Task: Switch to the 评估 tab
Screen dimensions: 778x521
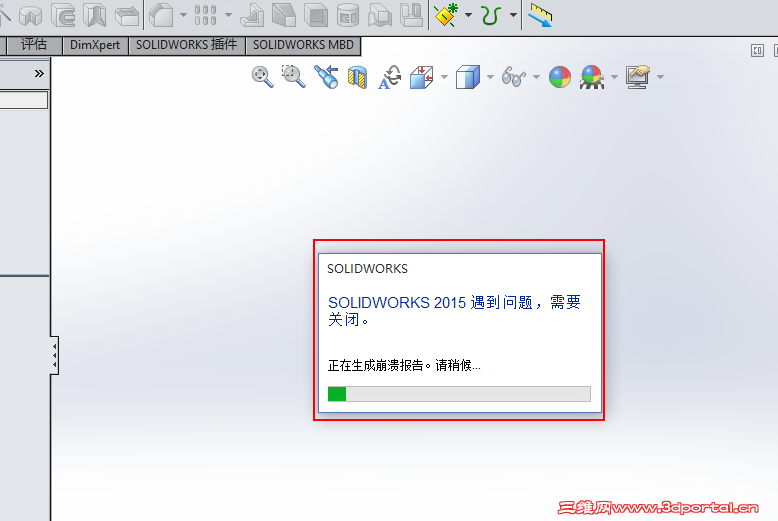Action: click(x=34, y=45)
